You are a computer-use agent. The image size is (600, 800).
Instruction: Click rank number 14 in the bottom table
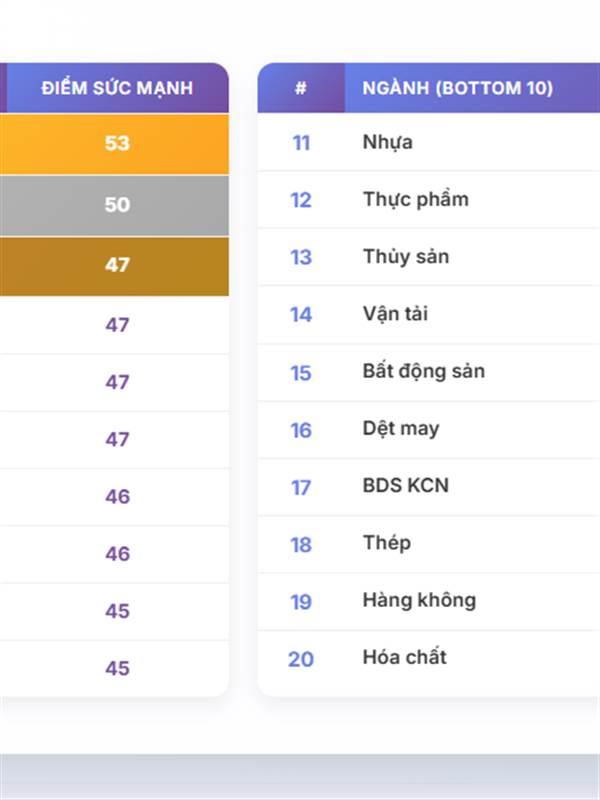(x=301, y=315)
